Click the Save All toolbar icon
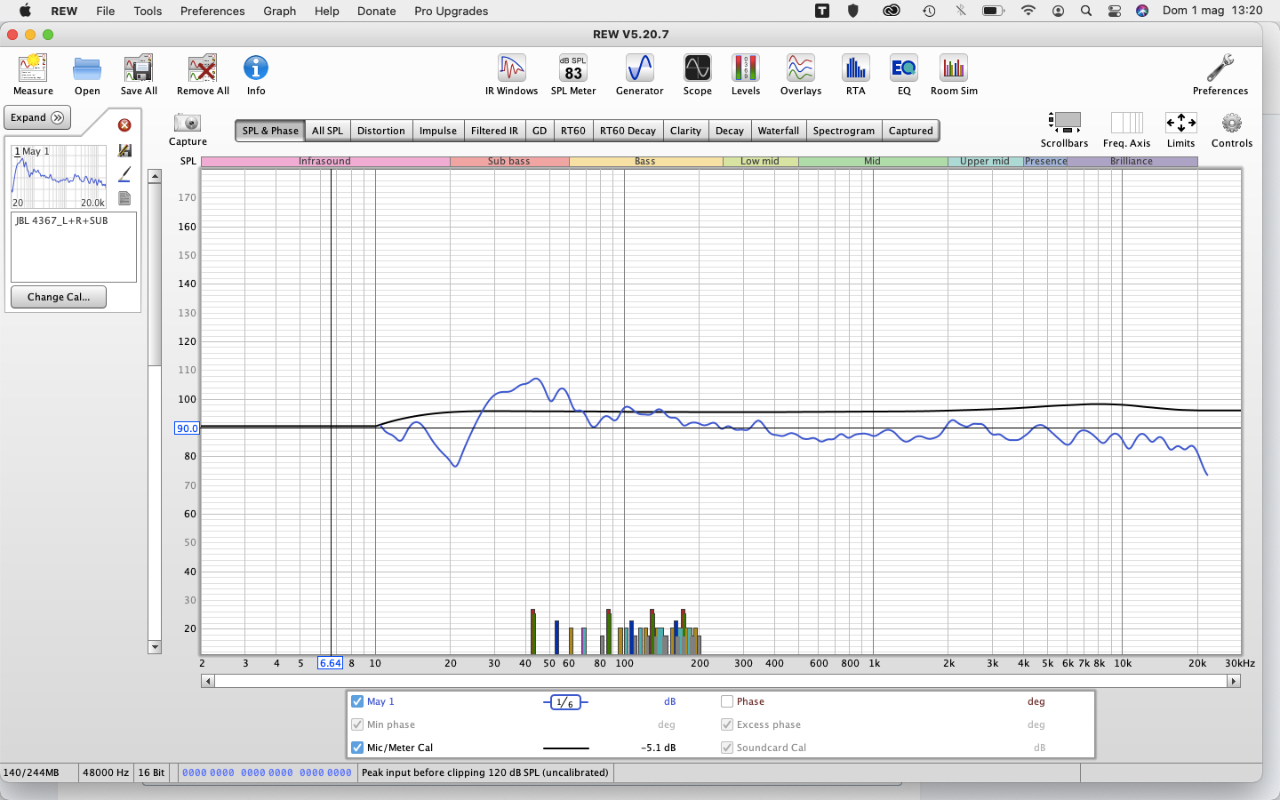 (138, 75)
